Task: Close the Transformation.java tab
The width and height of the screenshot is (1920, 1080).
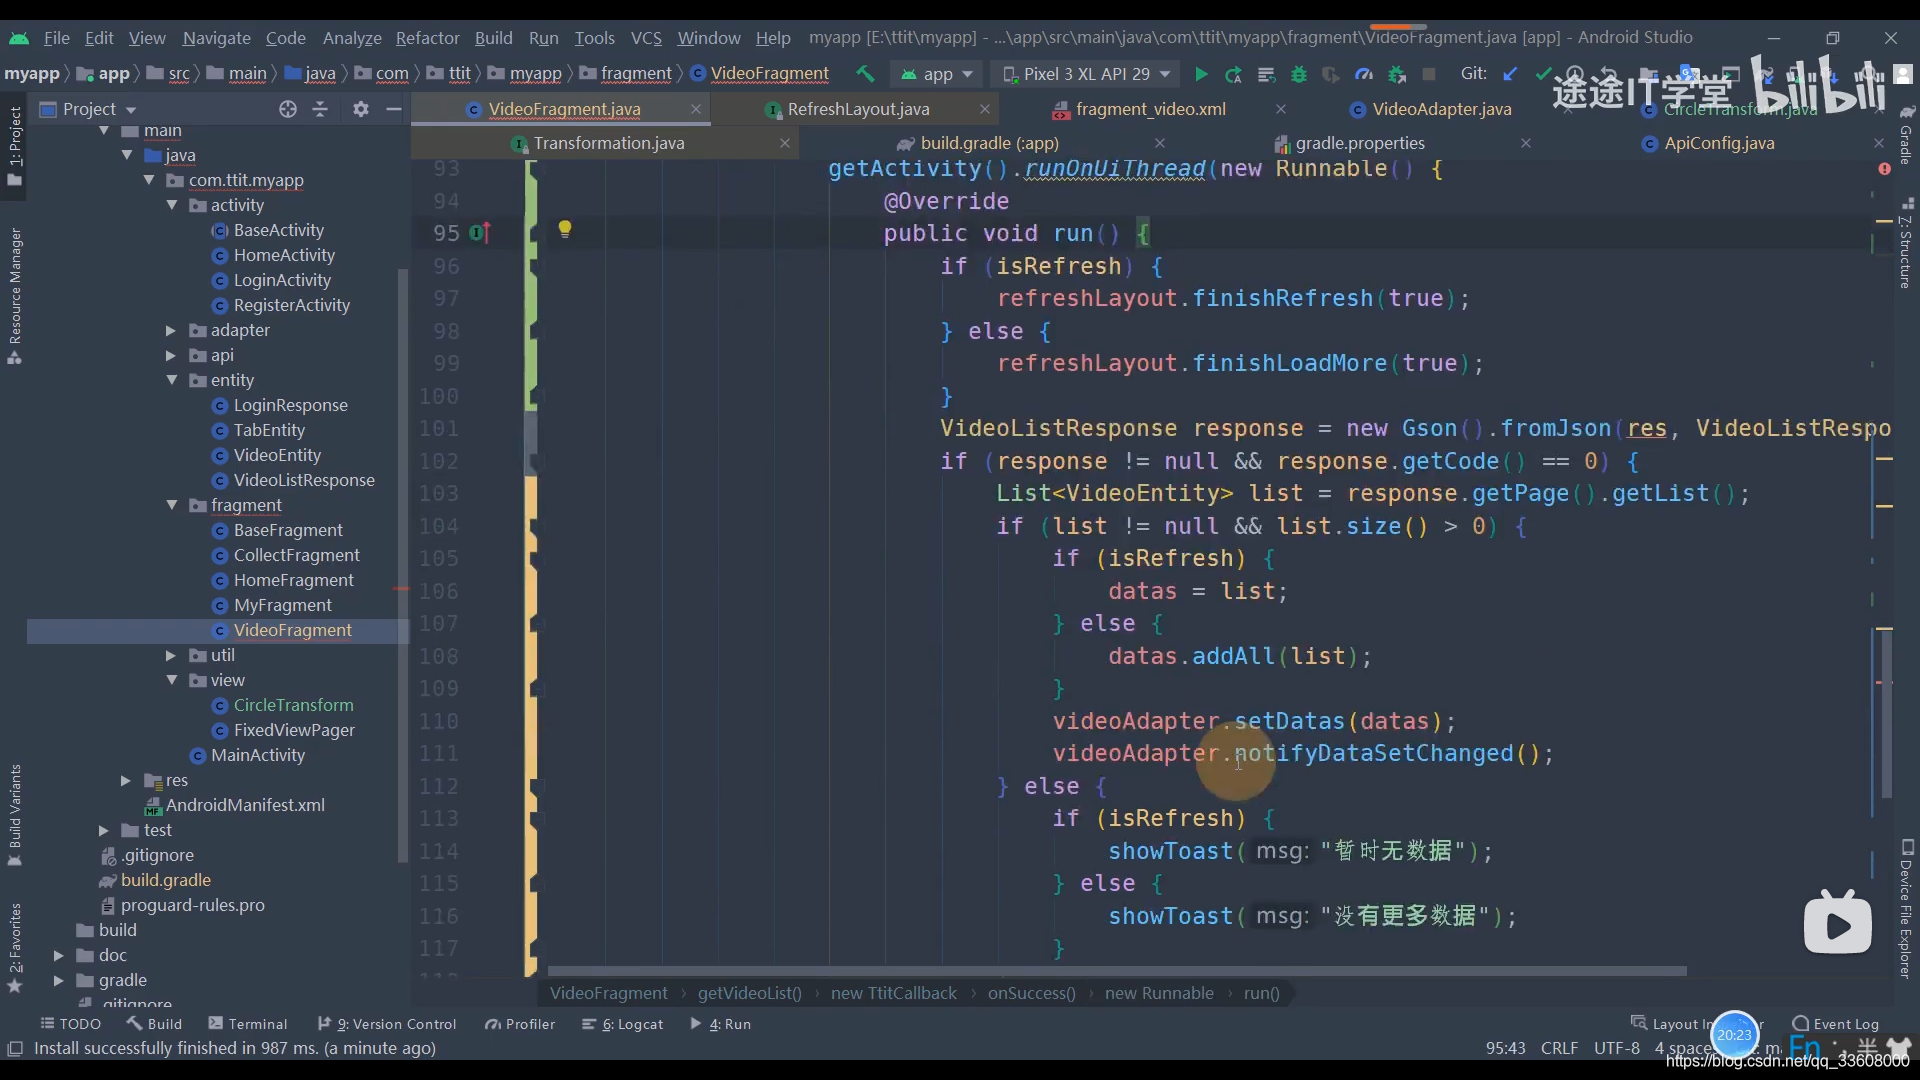Action: (785, 143)
